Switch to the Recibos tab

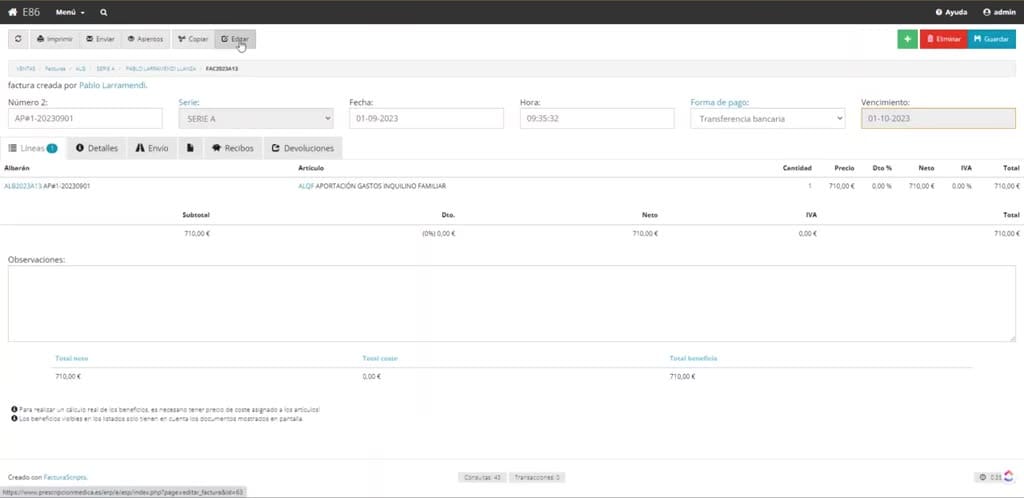coord(233,148)
